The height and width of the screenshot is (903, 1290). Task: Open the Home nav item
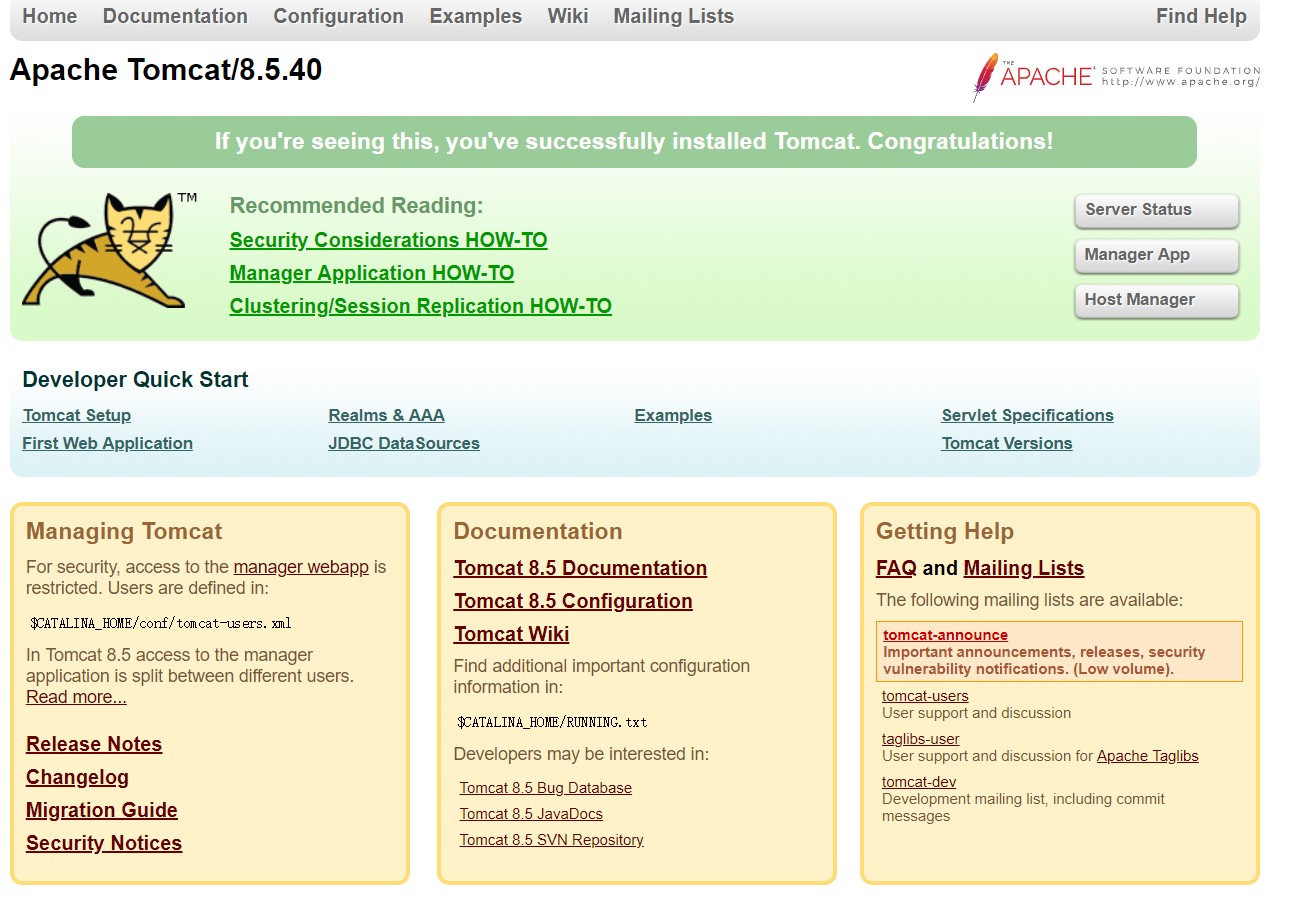point(49,16)
